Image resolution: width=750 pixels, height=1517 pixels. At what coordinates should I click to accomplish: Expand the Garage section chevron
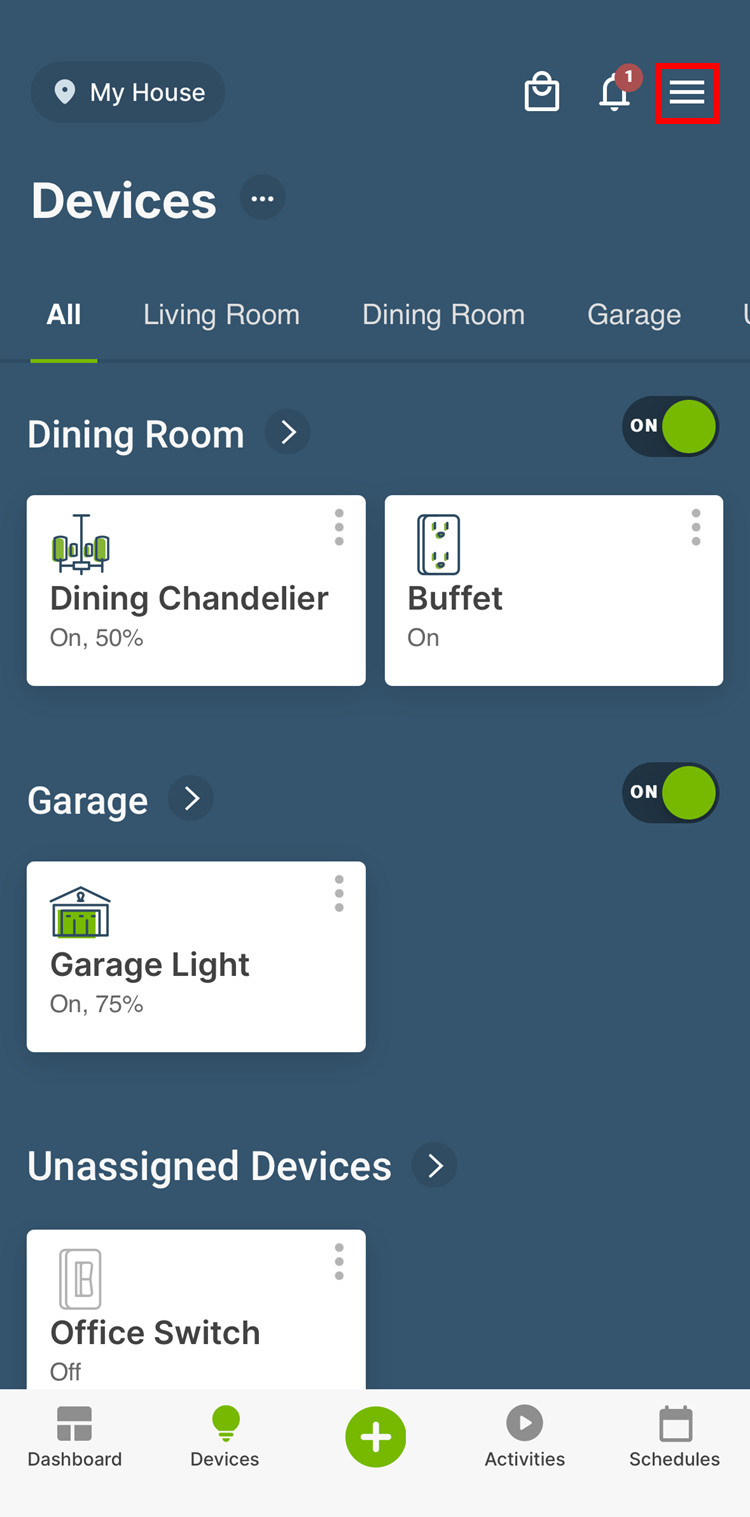(191, 799)
